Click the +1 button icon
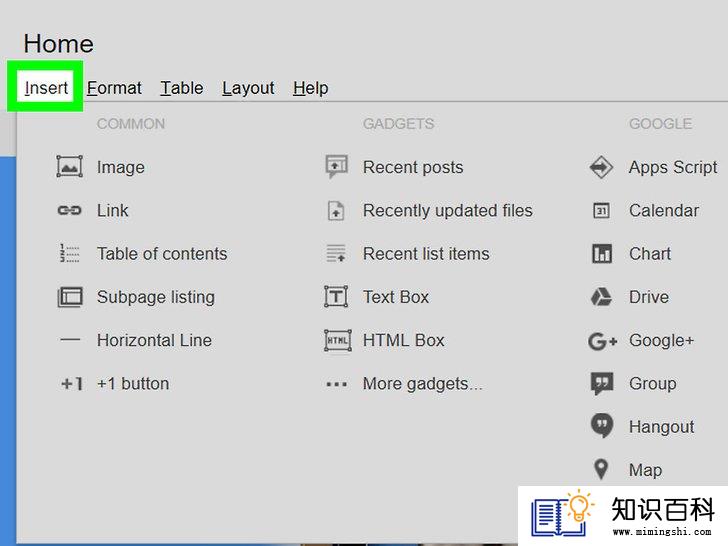This screenshot has width=728, height=546. (72, 384)
